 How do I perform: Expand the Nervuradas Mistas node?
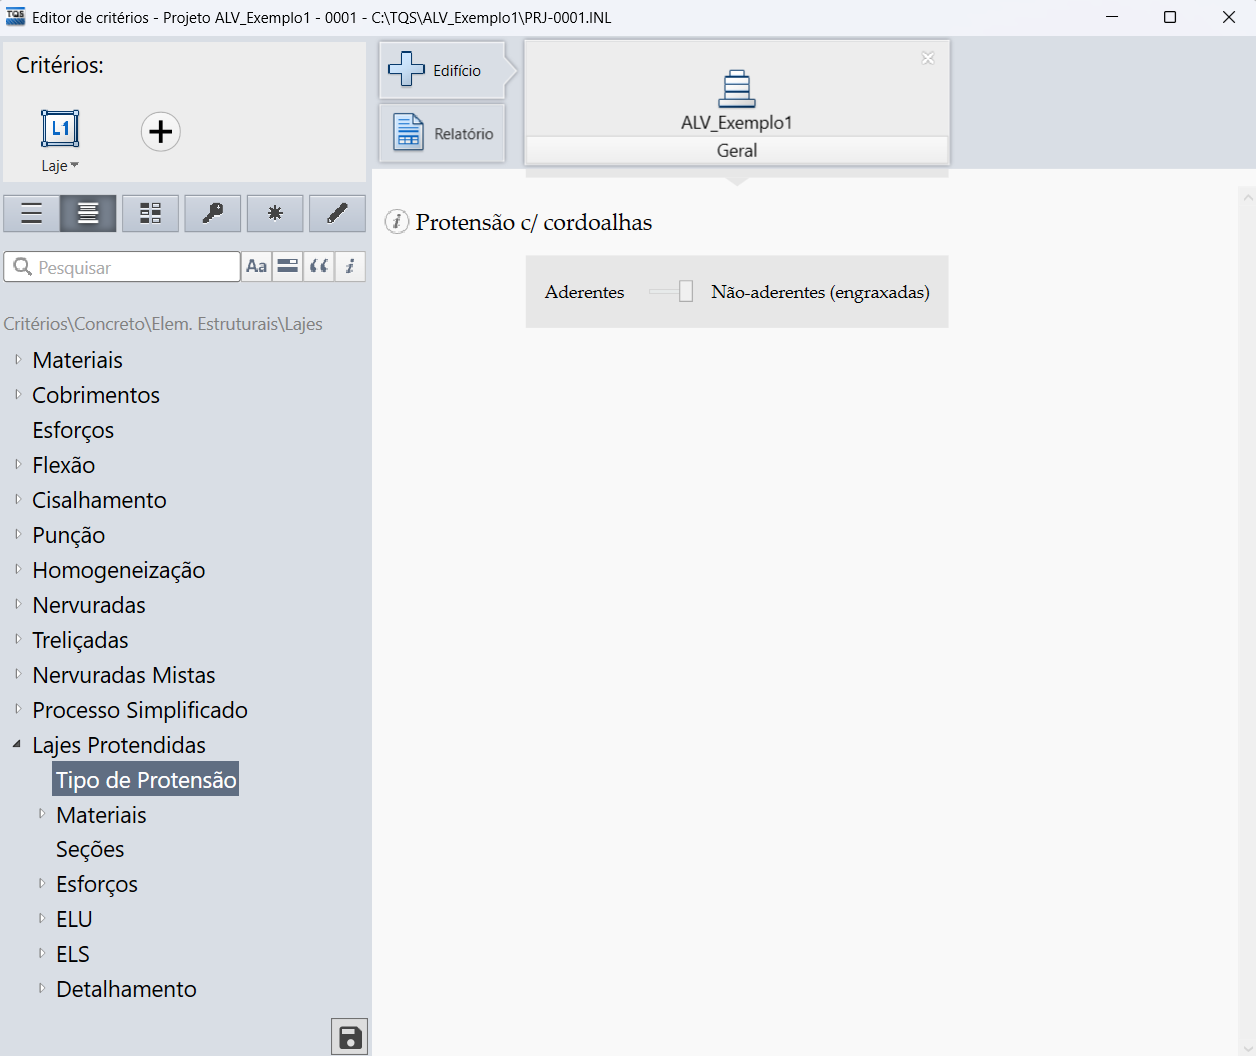[18, 674]
